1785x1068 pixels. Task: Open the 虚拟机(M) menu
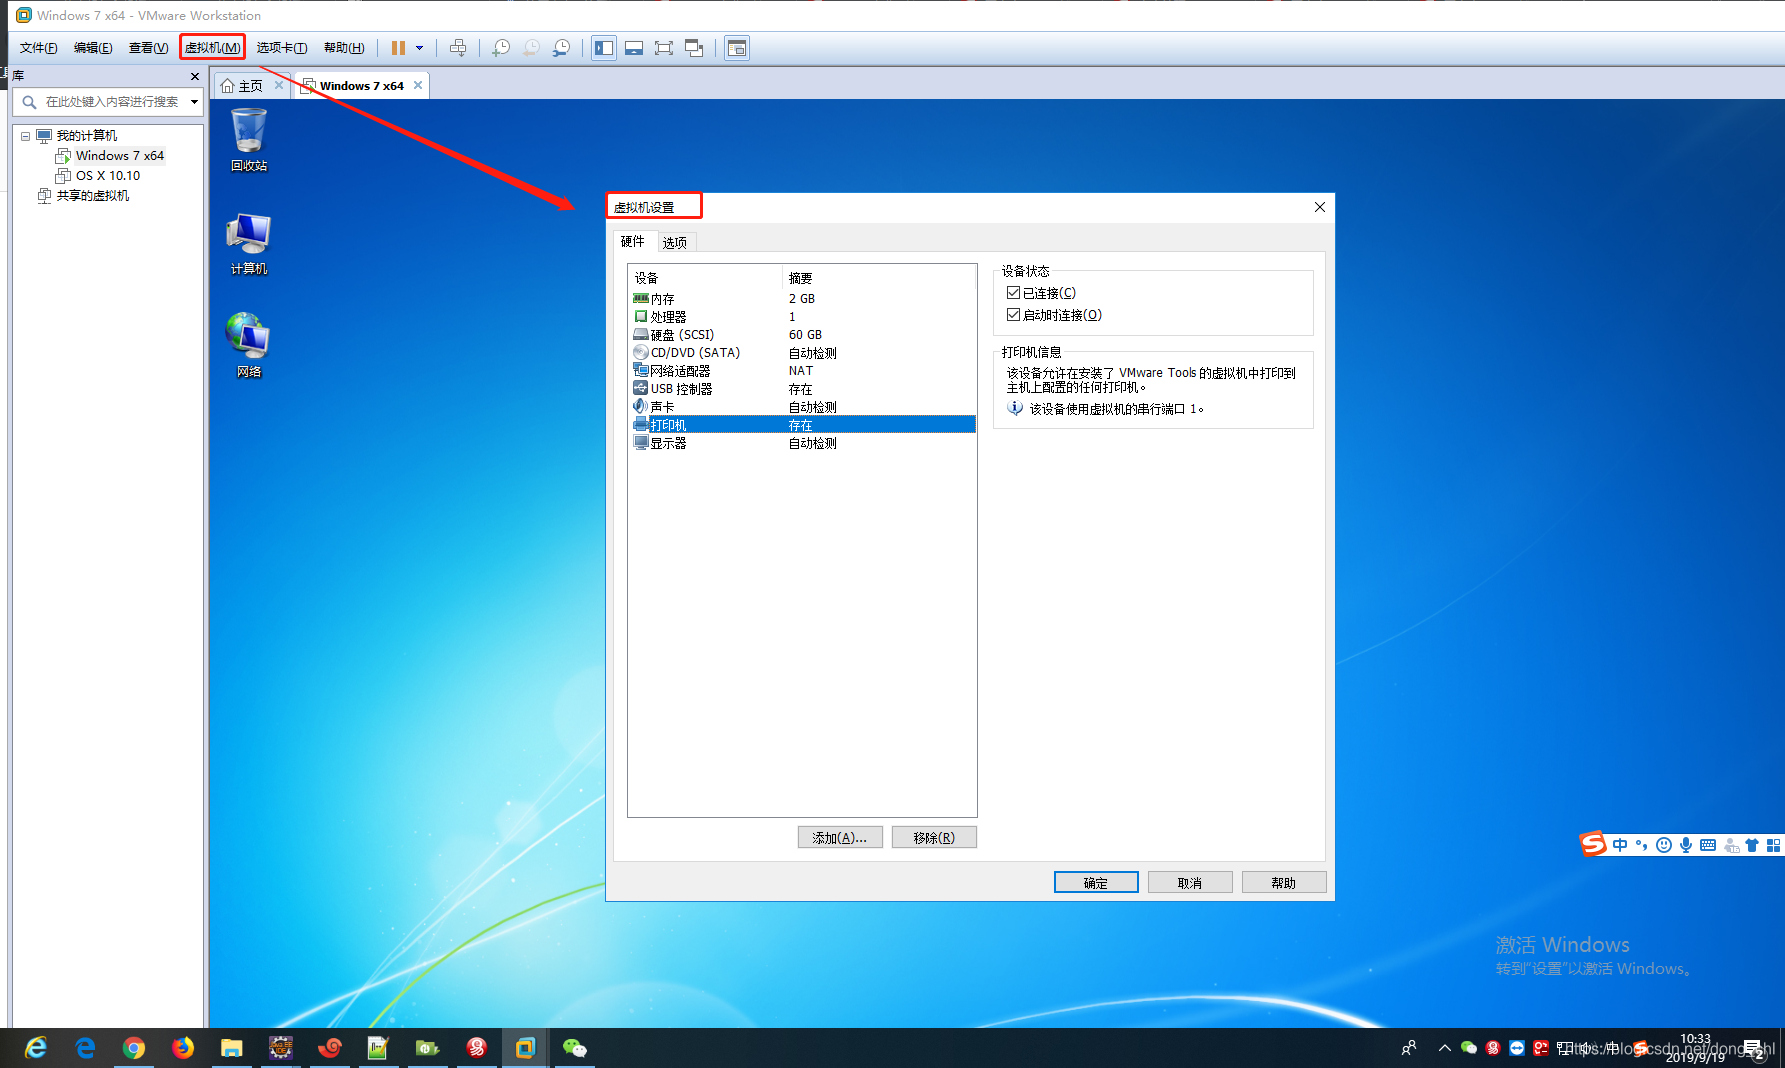pyautogui.click(x=212, y=48)
